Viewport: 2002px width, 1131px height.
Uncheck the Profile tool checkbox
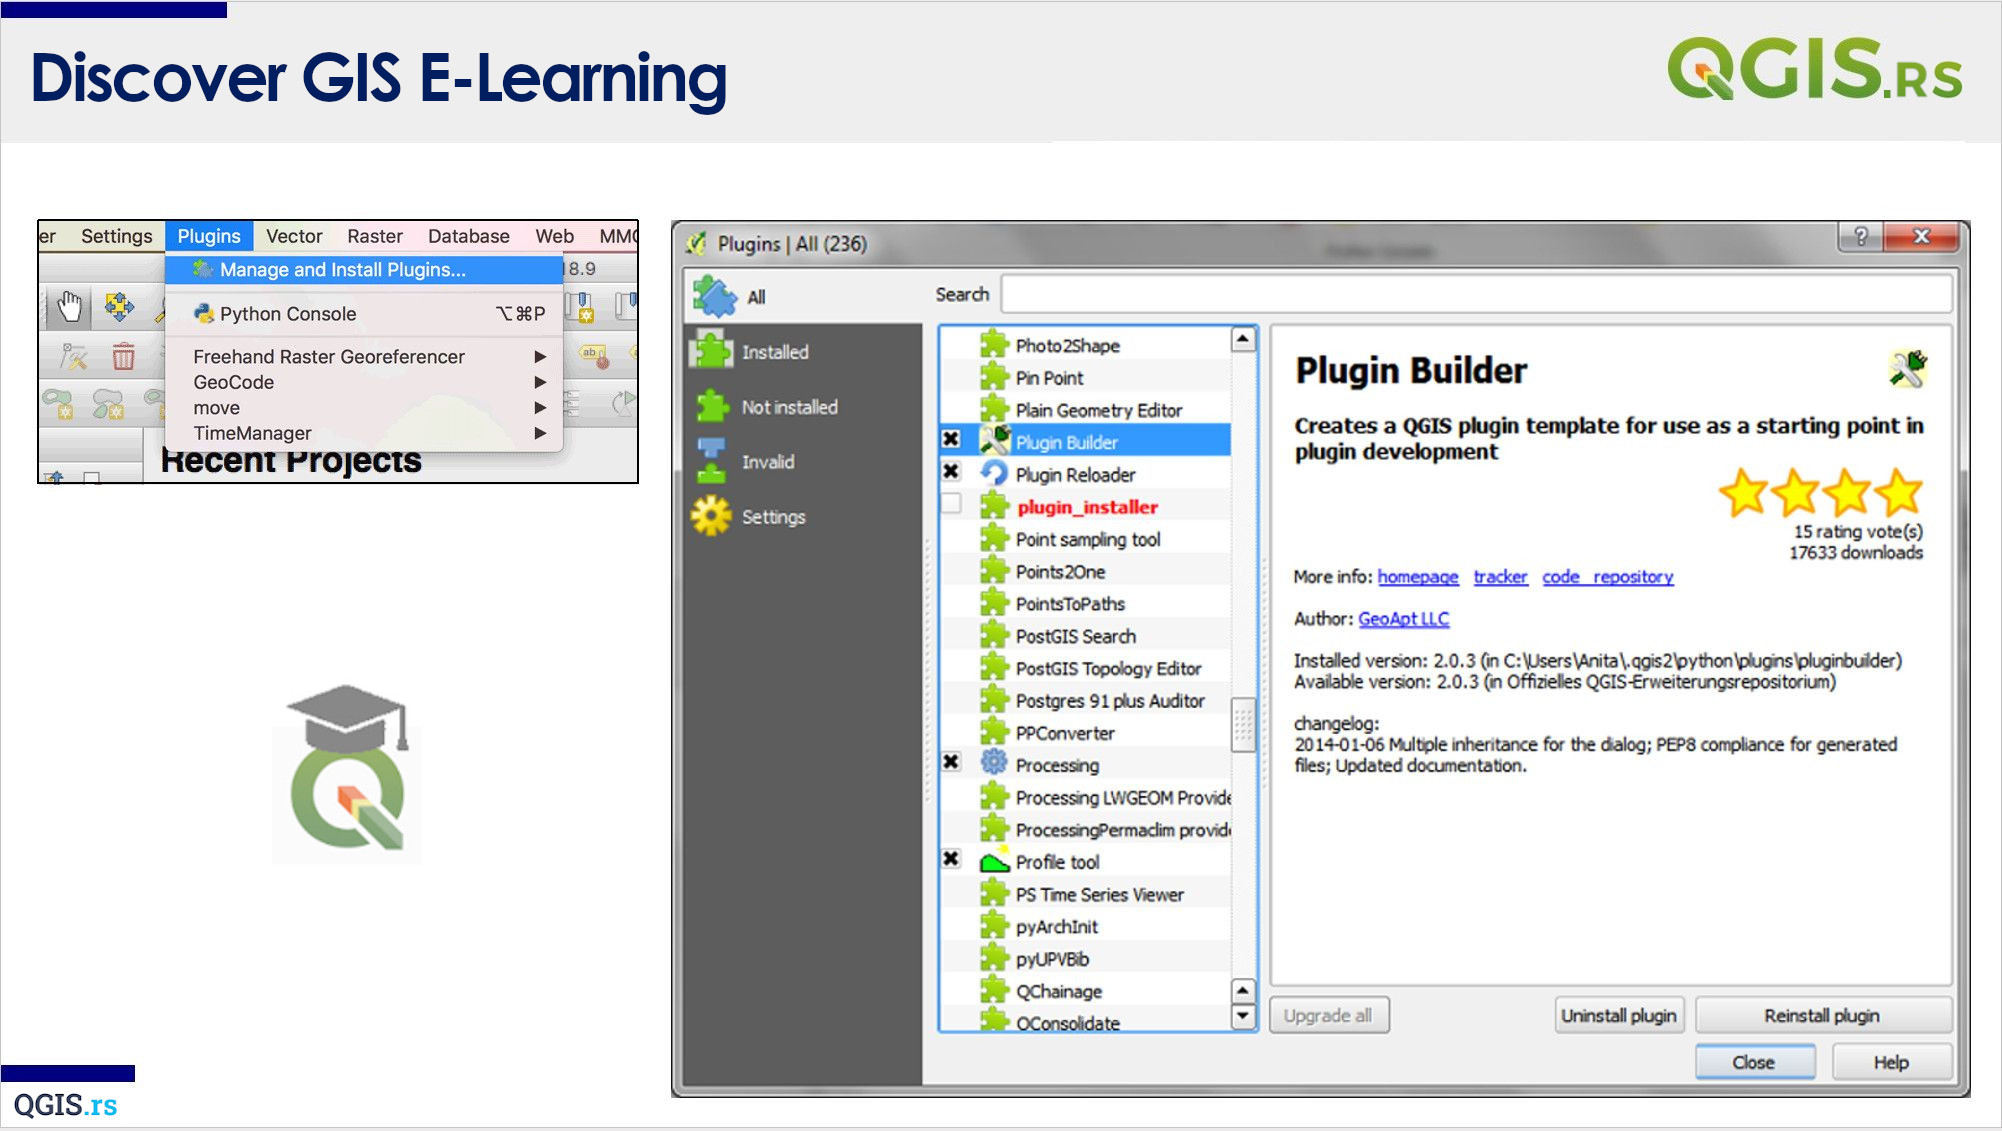(951, 859)
